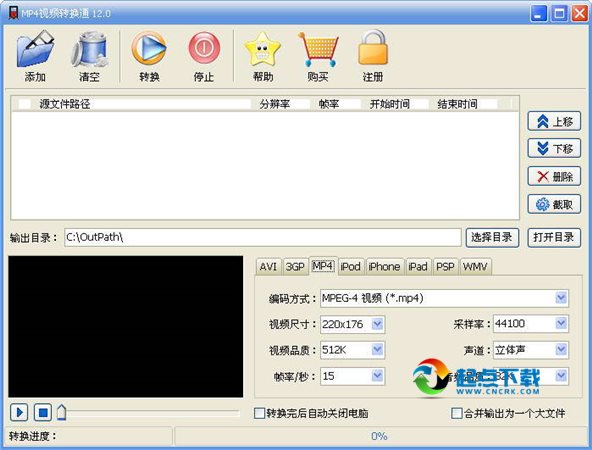Click the 打开目录 button
The height and width of the screenshot is (450, 592).
point(554,237)
